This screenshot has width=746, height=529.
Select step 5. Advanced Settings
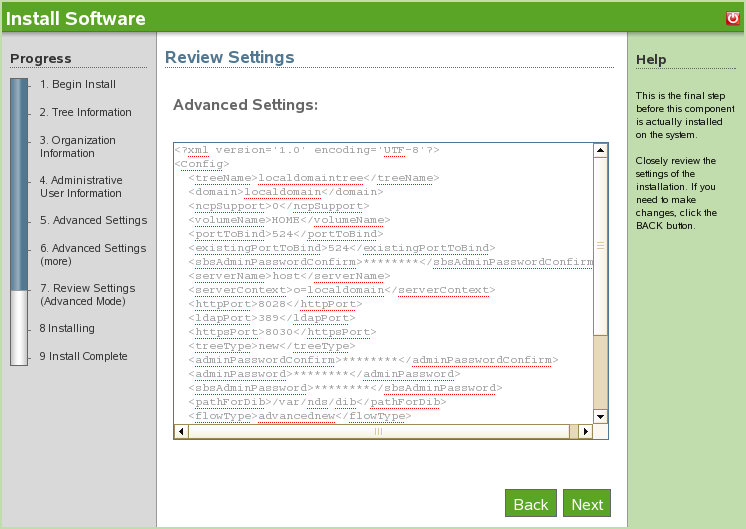click(93, 220)
